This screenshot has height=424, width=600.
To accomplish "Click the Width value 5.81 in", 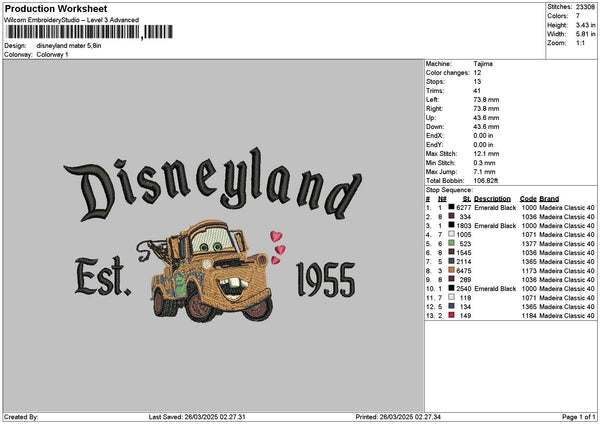I will 585,34.
